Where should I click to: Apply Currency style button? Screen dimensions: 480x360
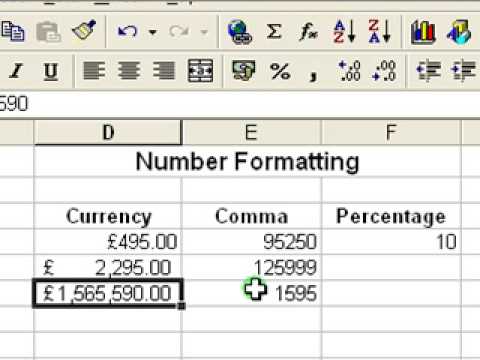pyautogui.click(x=244, y=70)
